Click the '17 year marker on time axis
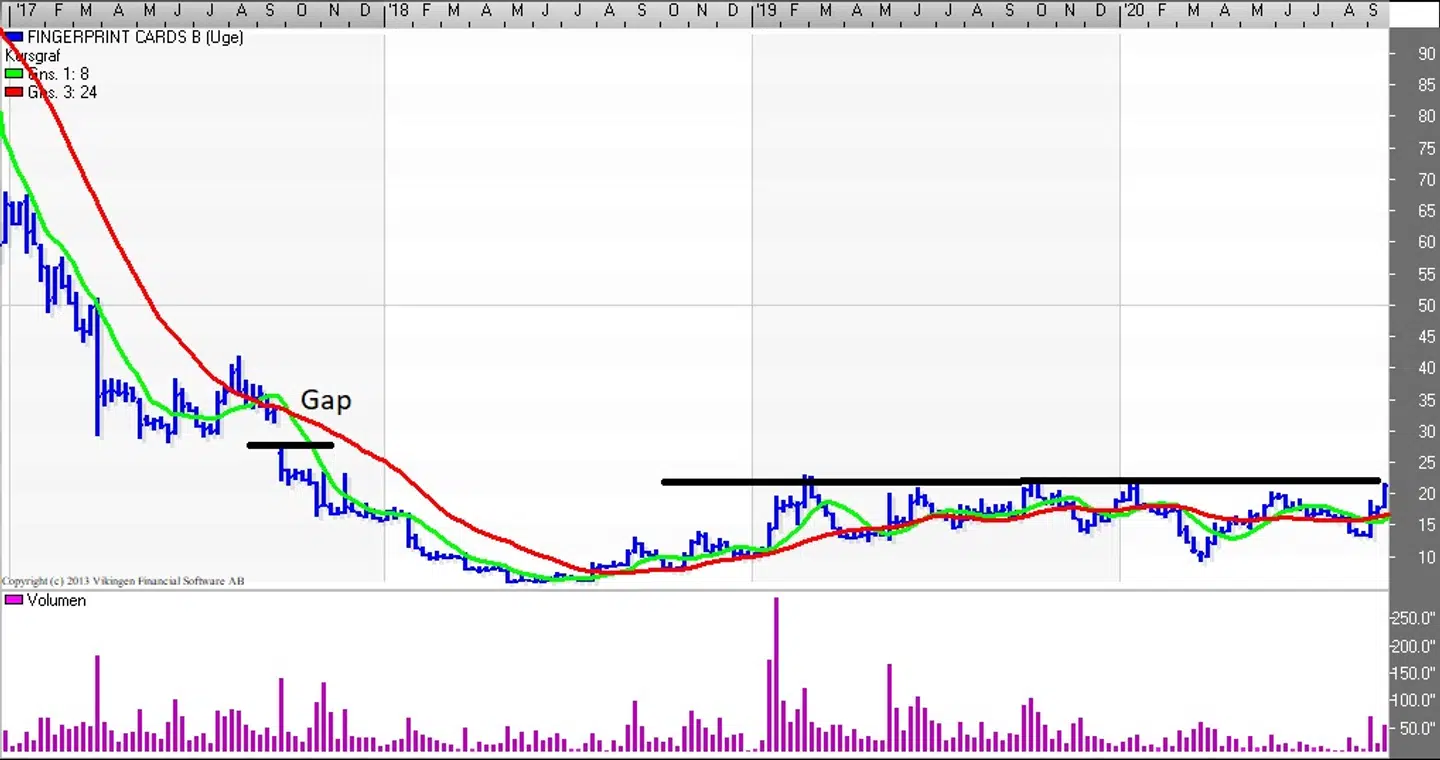 coord(25,10)
